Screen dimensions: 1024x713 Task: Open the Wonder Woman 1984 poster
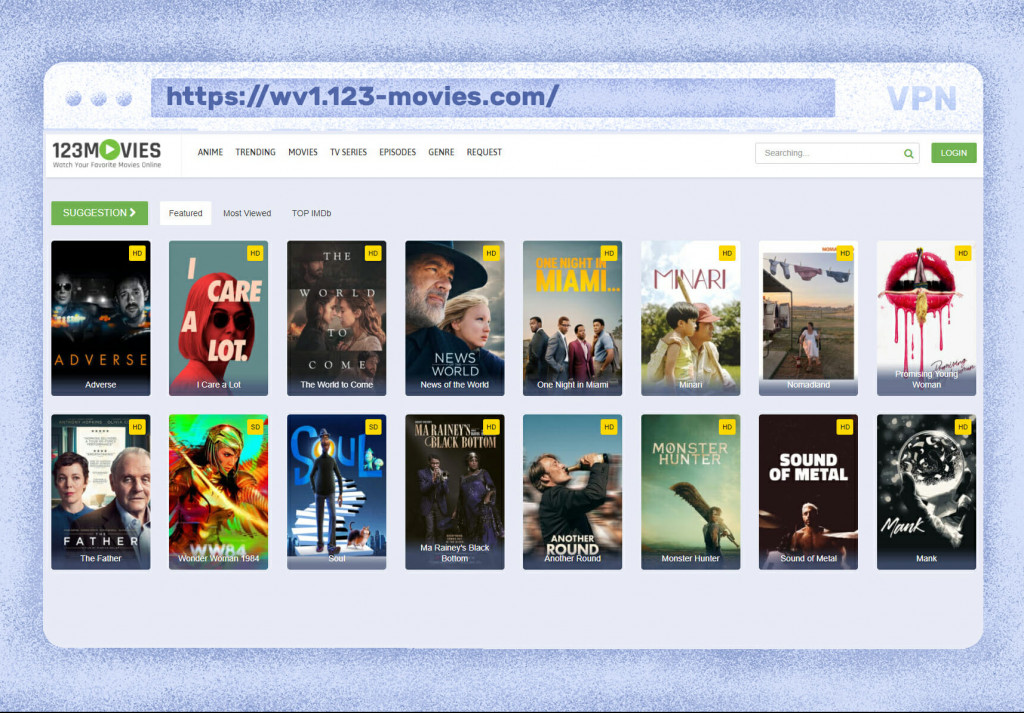pos(219,492)
